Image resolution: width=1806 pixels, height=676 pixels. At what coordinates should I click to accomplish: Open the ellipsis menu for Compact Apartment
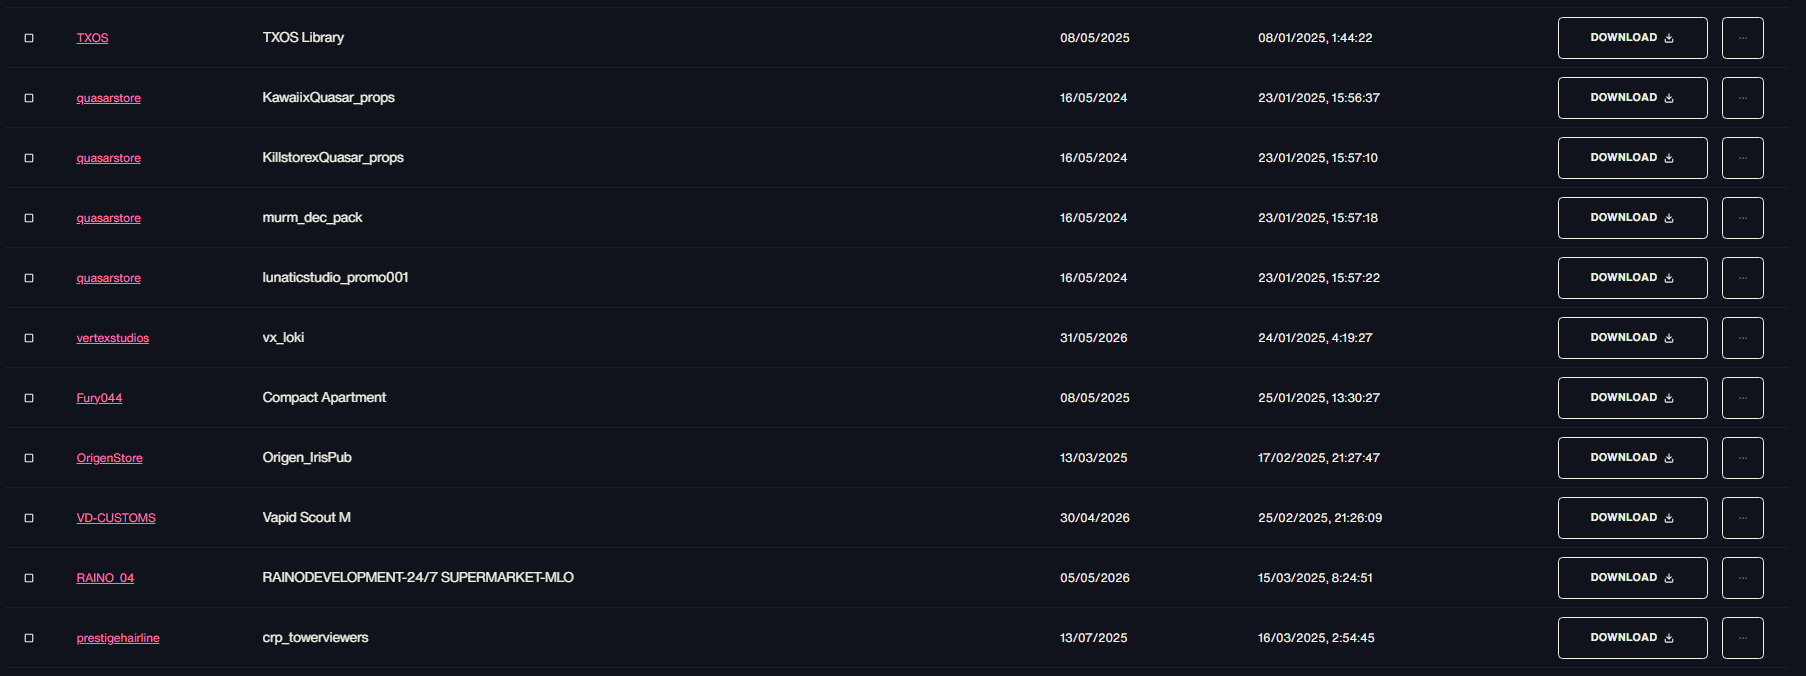1742,398
